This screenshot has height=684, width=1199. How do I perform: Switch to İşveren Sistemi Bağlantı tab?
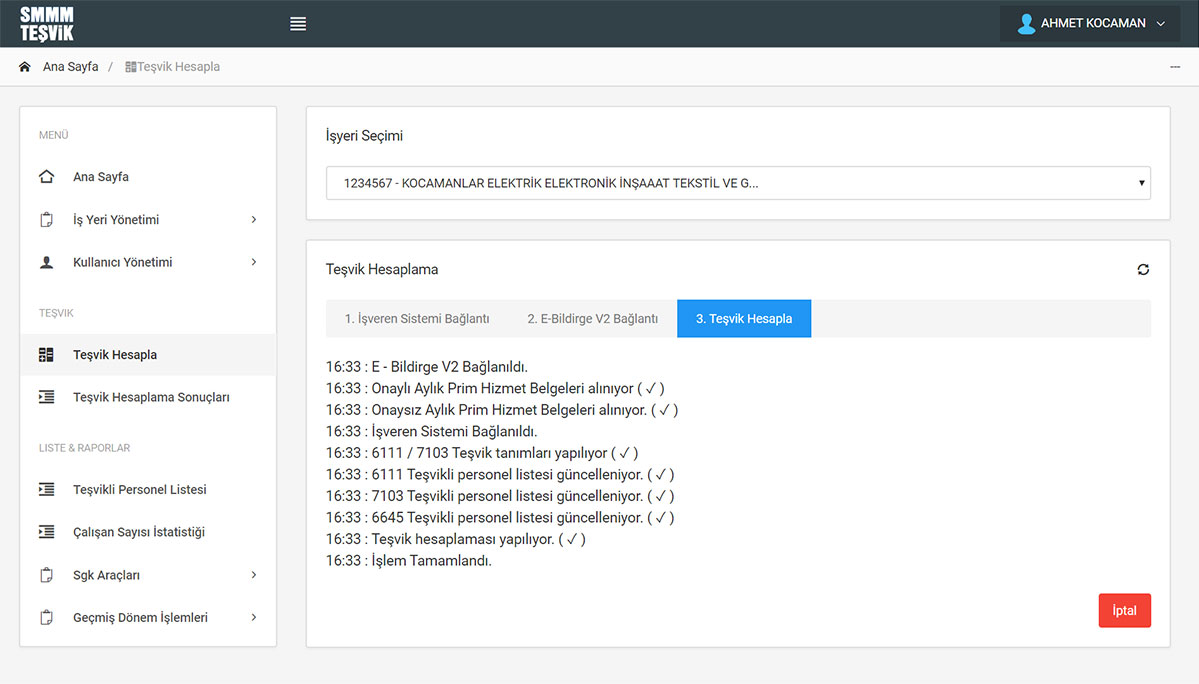[417, 319]
